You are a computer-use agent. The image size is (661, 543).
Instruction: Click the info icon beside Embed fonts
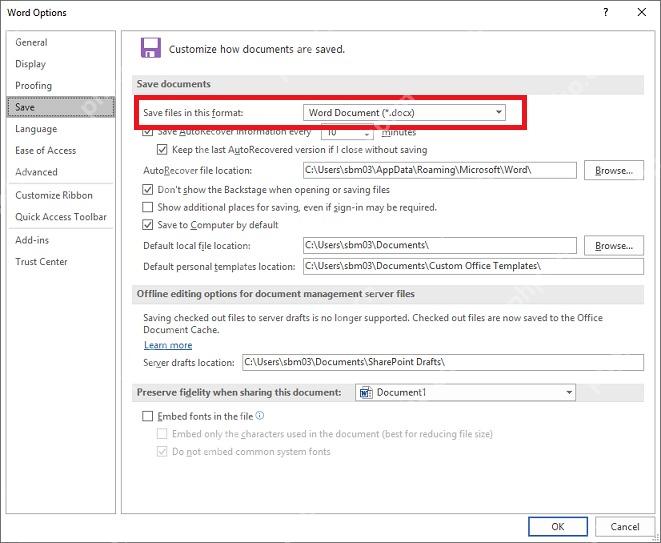coord(260,416)
